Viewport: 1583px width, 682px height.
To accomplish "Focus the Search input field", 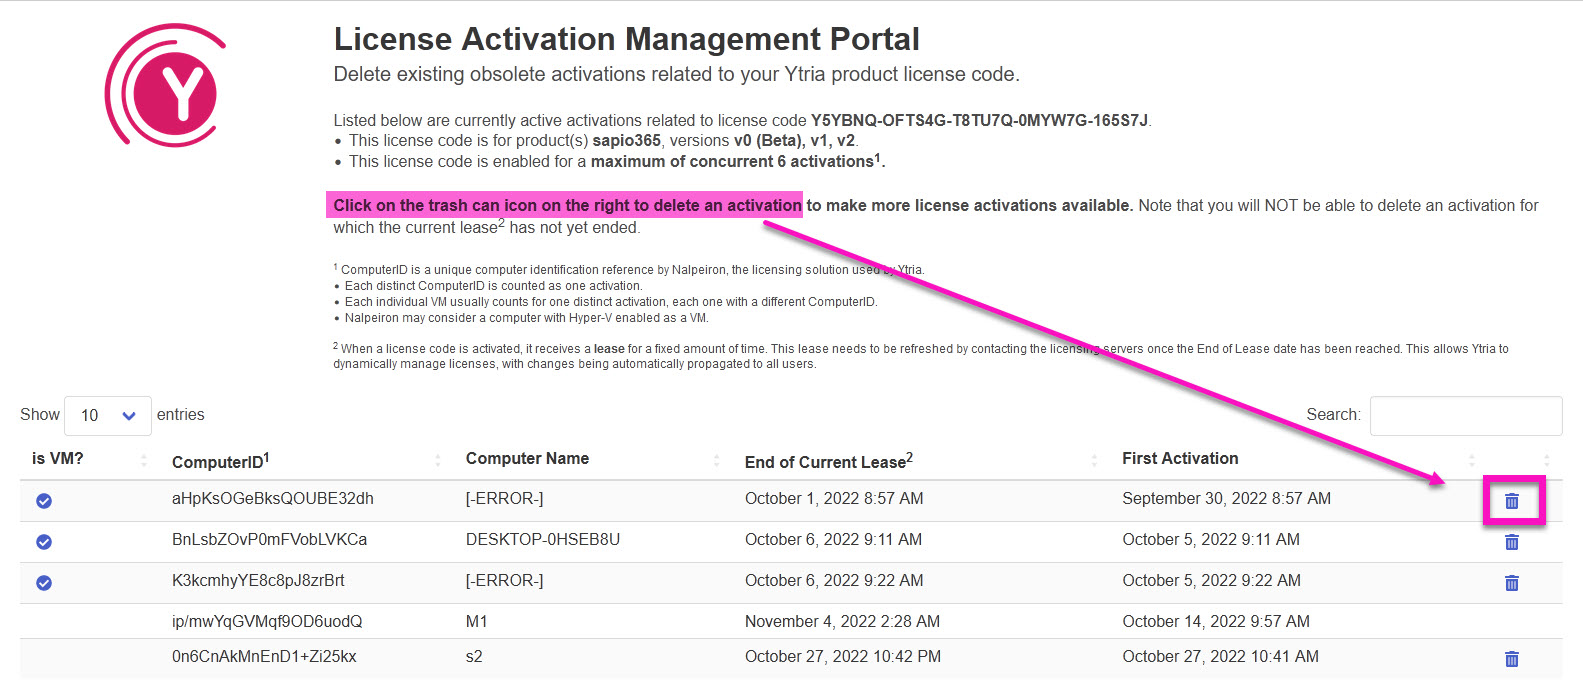I will pyautogui.click(x=1465, y=416).
